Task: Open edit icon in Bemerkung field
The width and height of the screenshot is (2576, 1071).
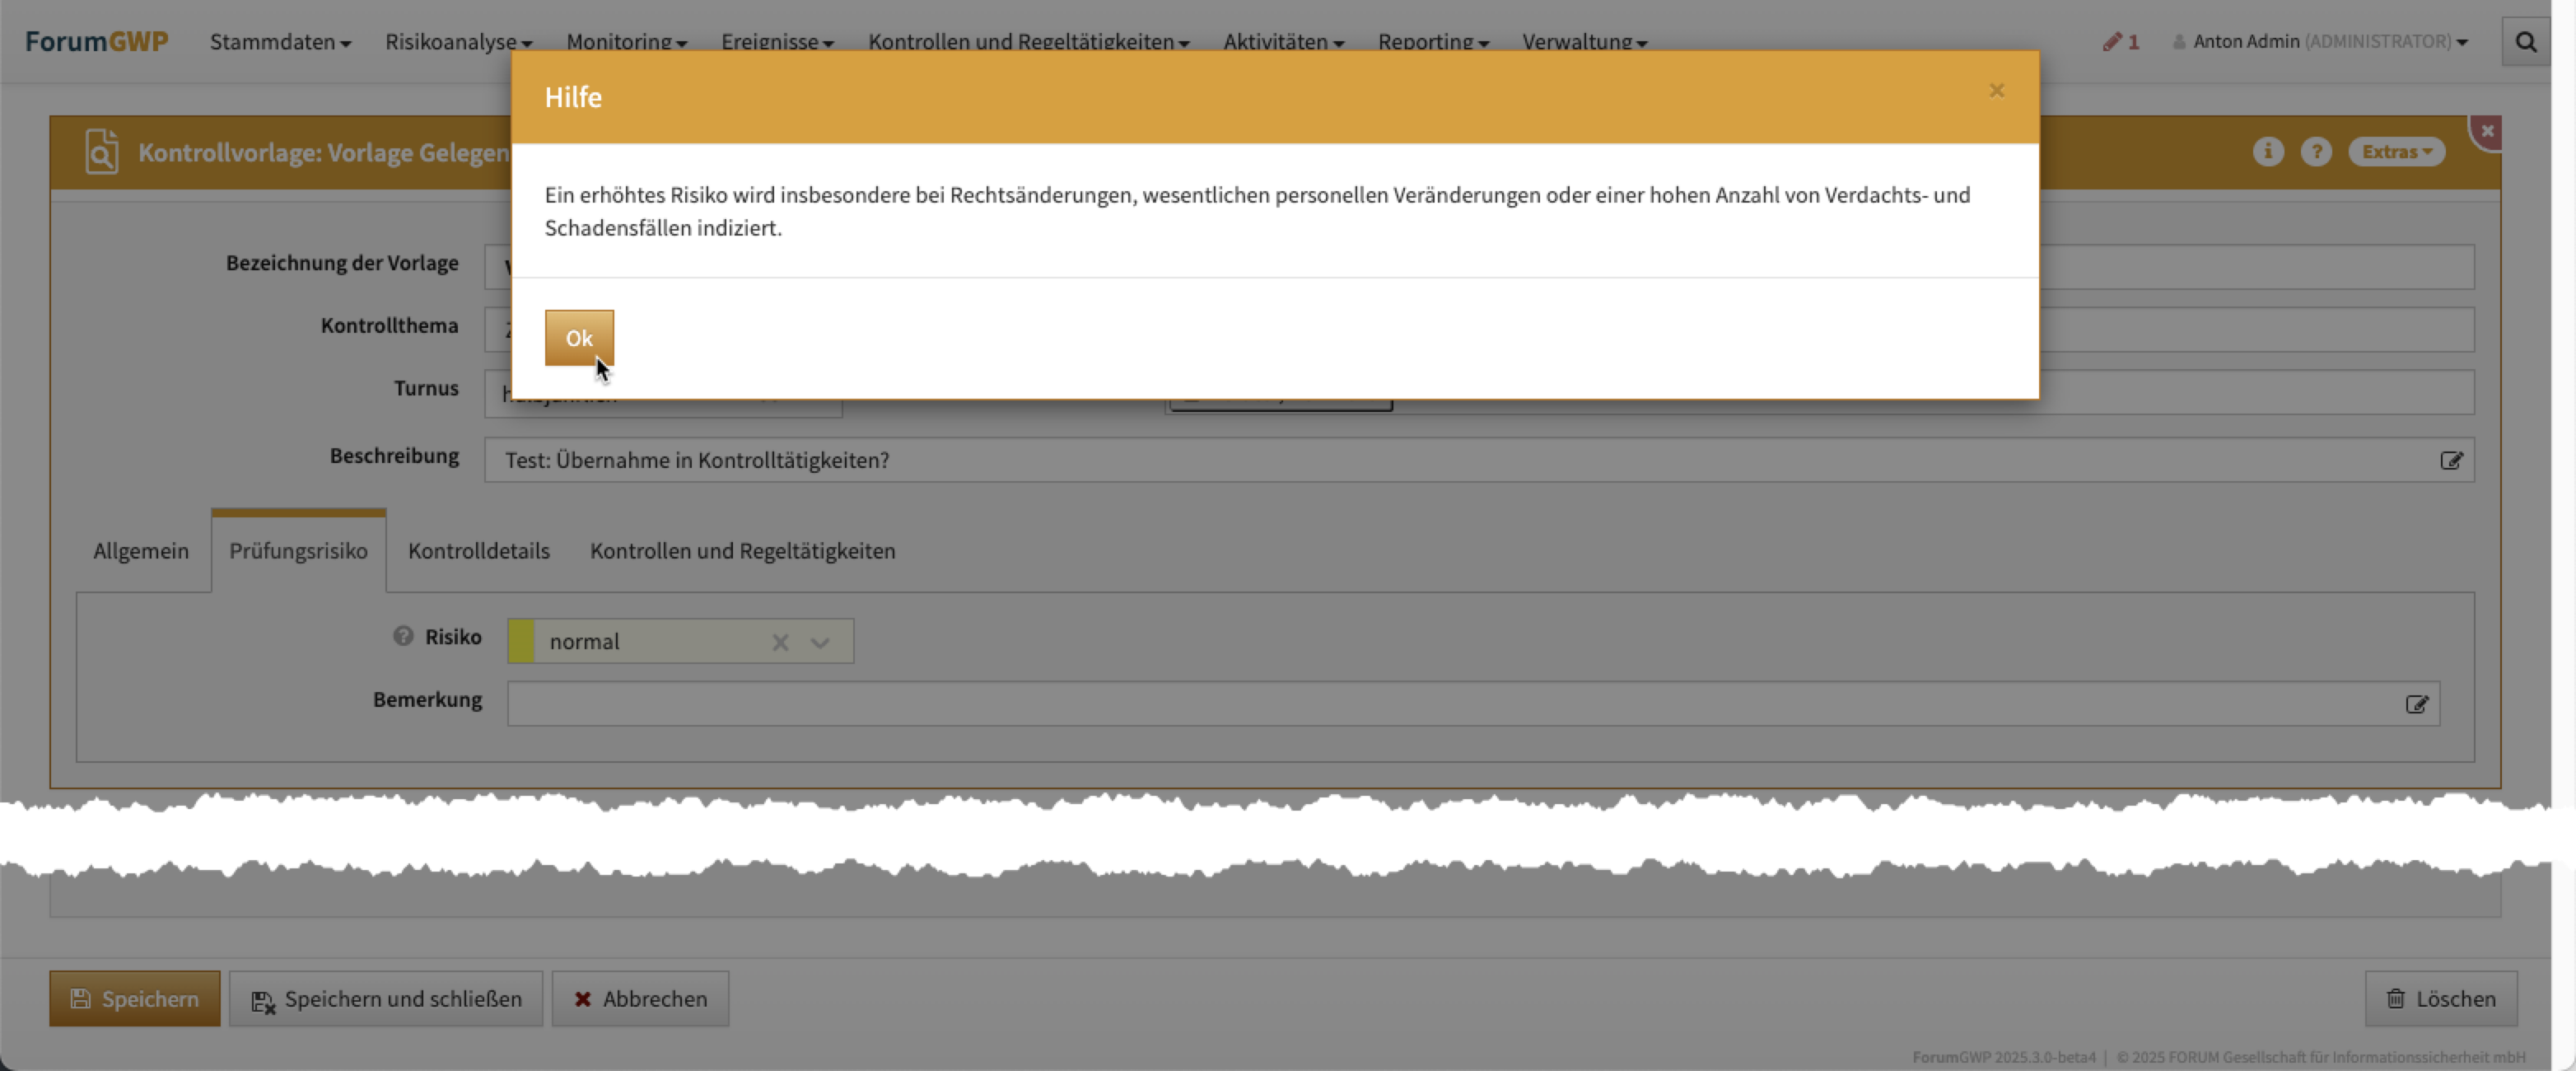Action: [2416, 704]
